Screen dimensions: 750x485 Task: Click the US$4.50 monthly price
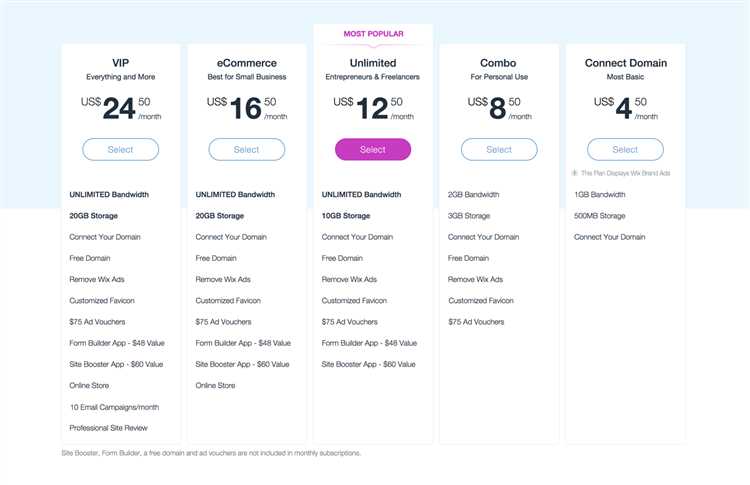tap(626, 109)
